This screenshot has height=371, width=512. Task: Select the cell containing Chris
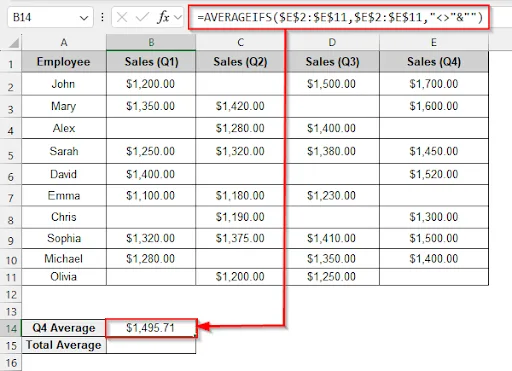point(64,217)
